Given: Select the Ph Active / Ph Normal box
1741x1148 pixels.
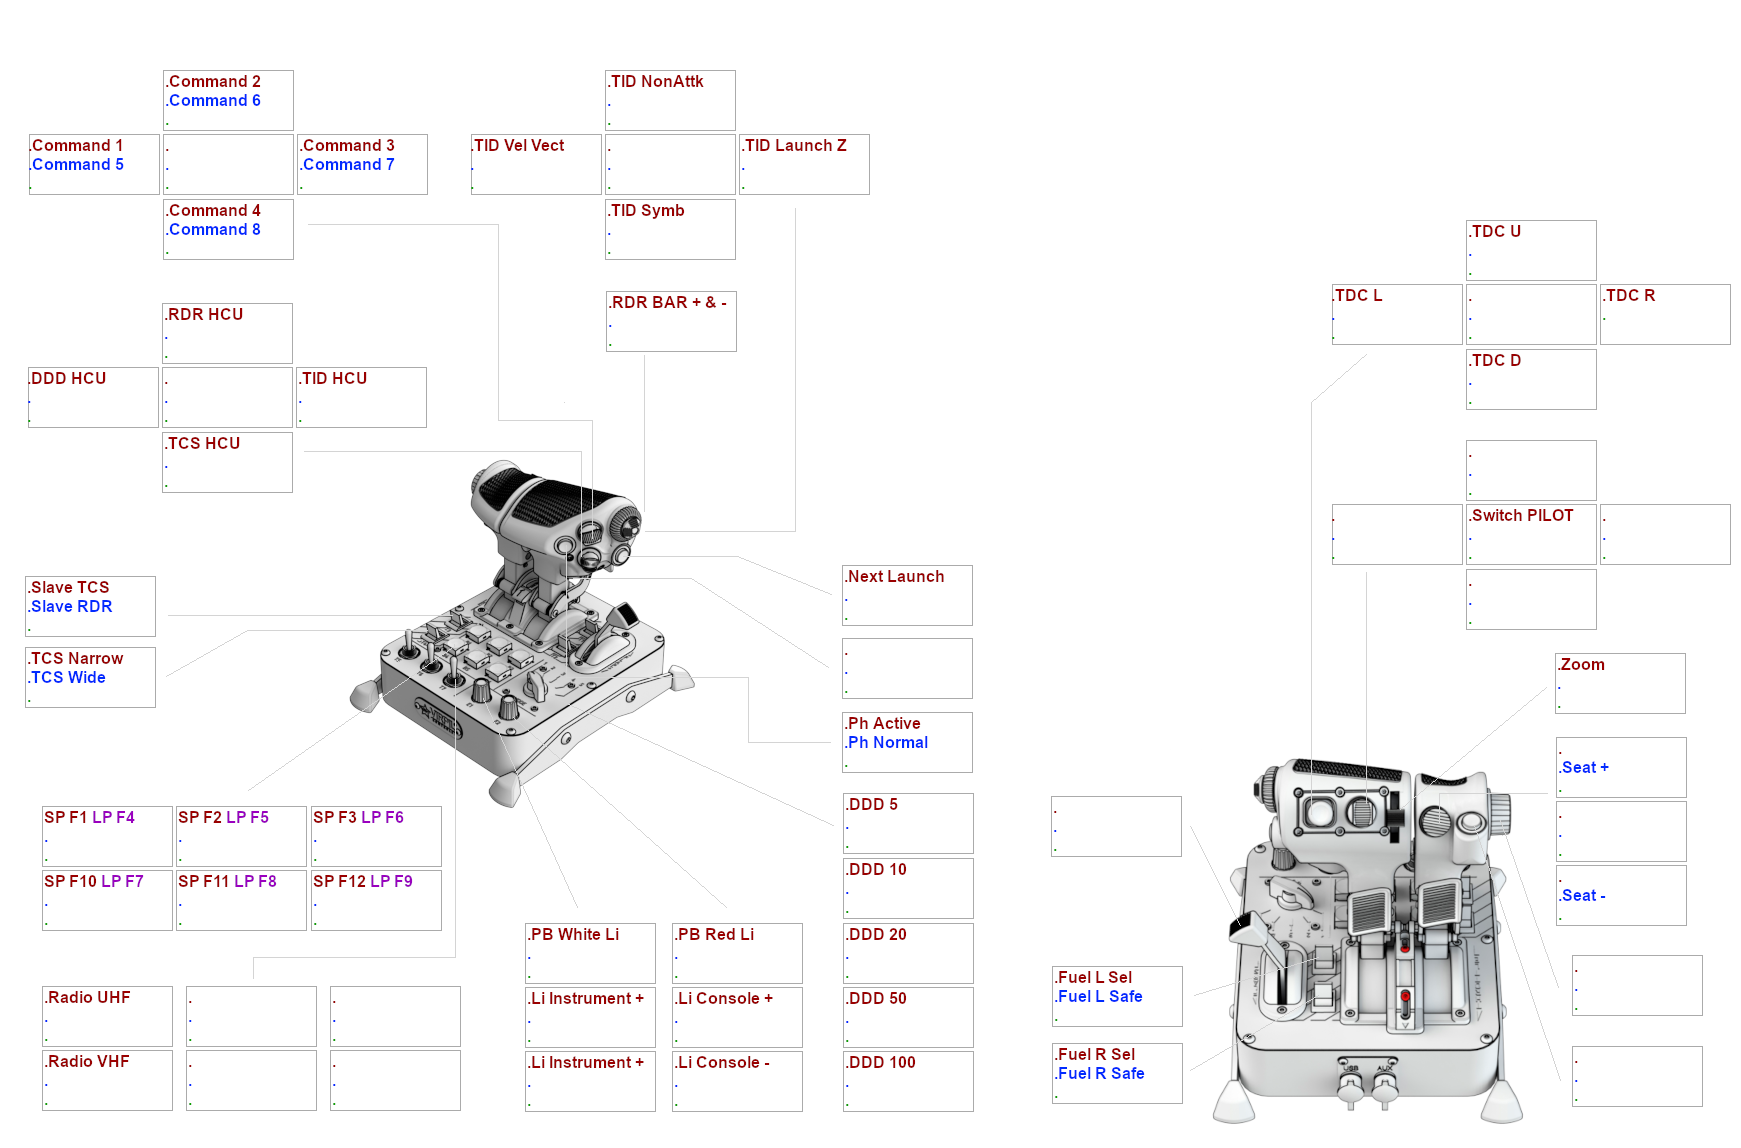Looking at the screenshot, I should click(907, 742).
